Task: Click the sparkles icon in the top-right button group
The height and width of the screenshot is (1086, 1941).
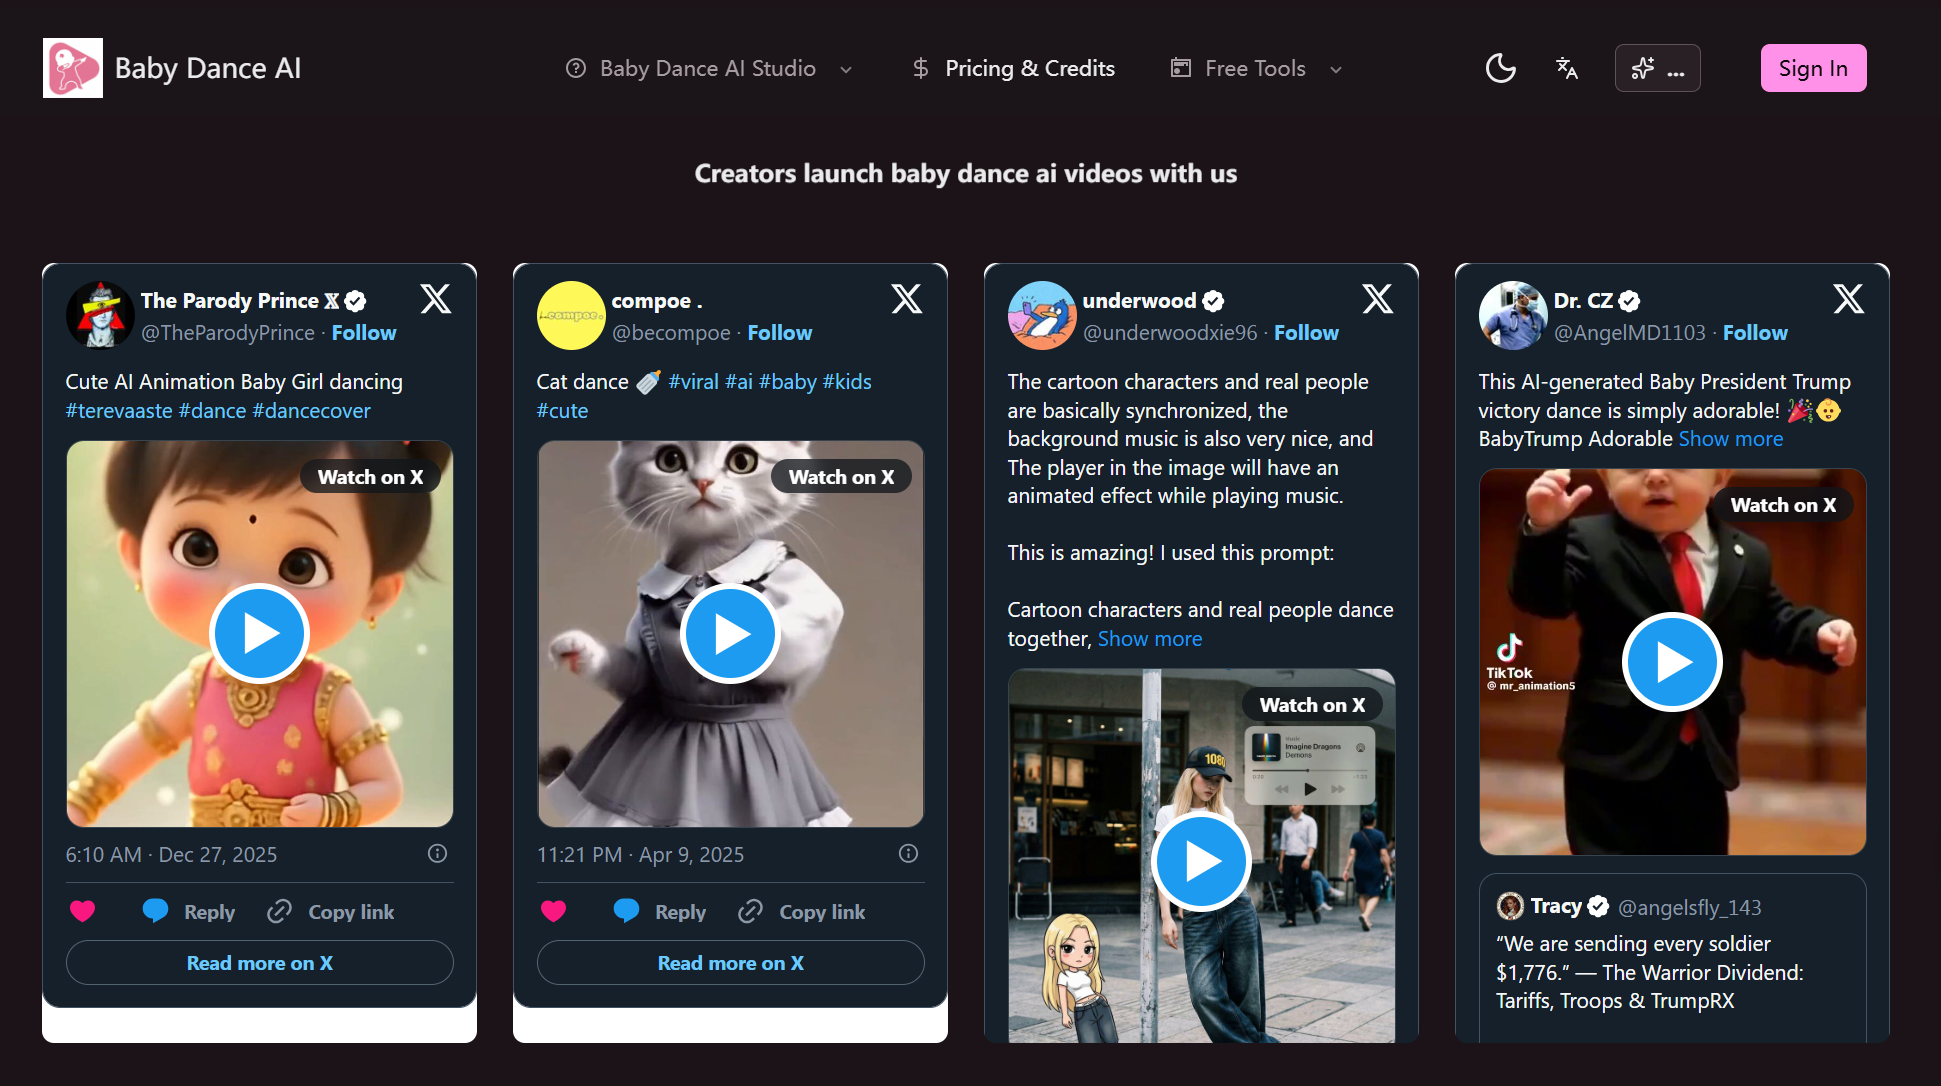Action: point(1642,67)
